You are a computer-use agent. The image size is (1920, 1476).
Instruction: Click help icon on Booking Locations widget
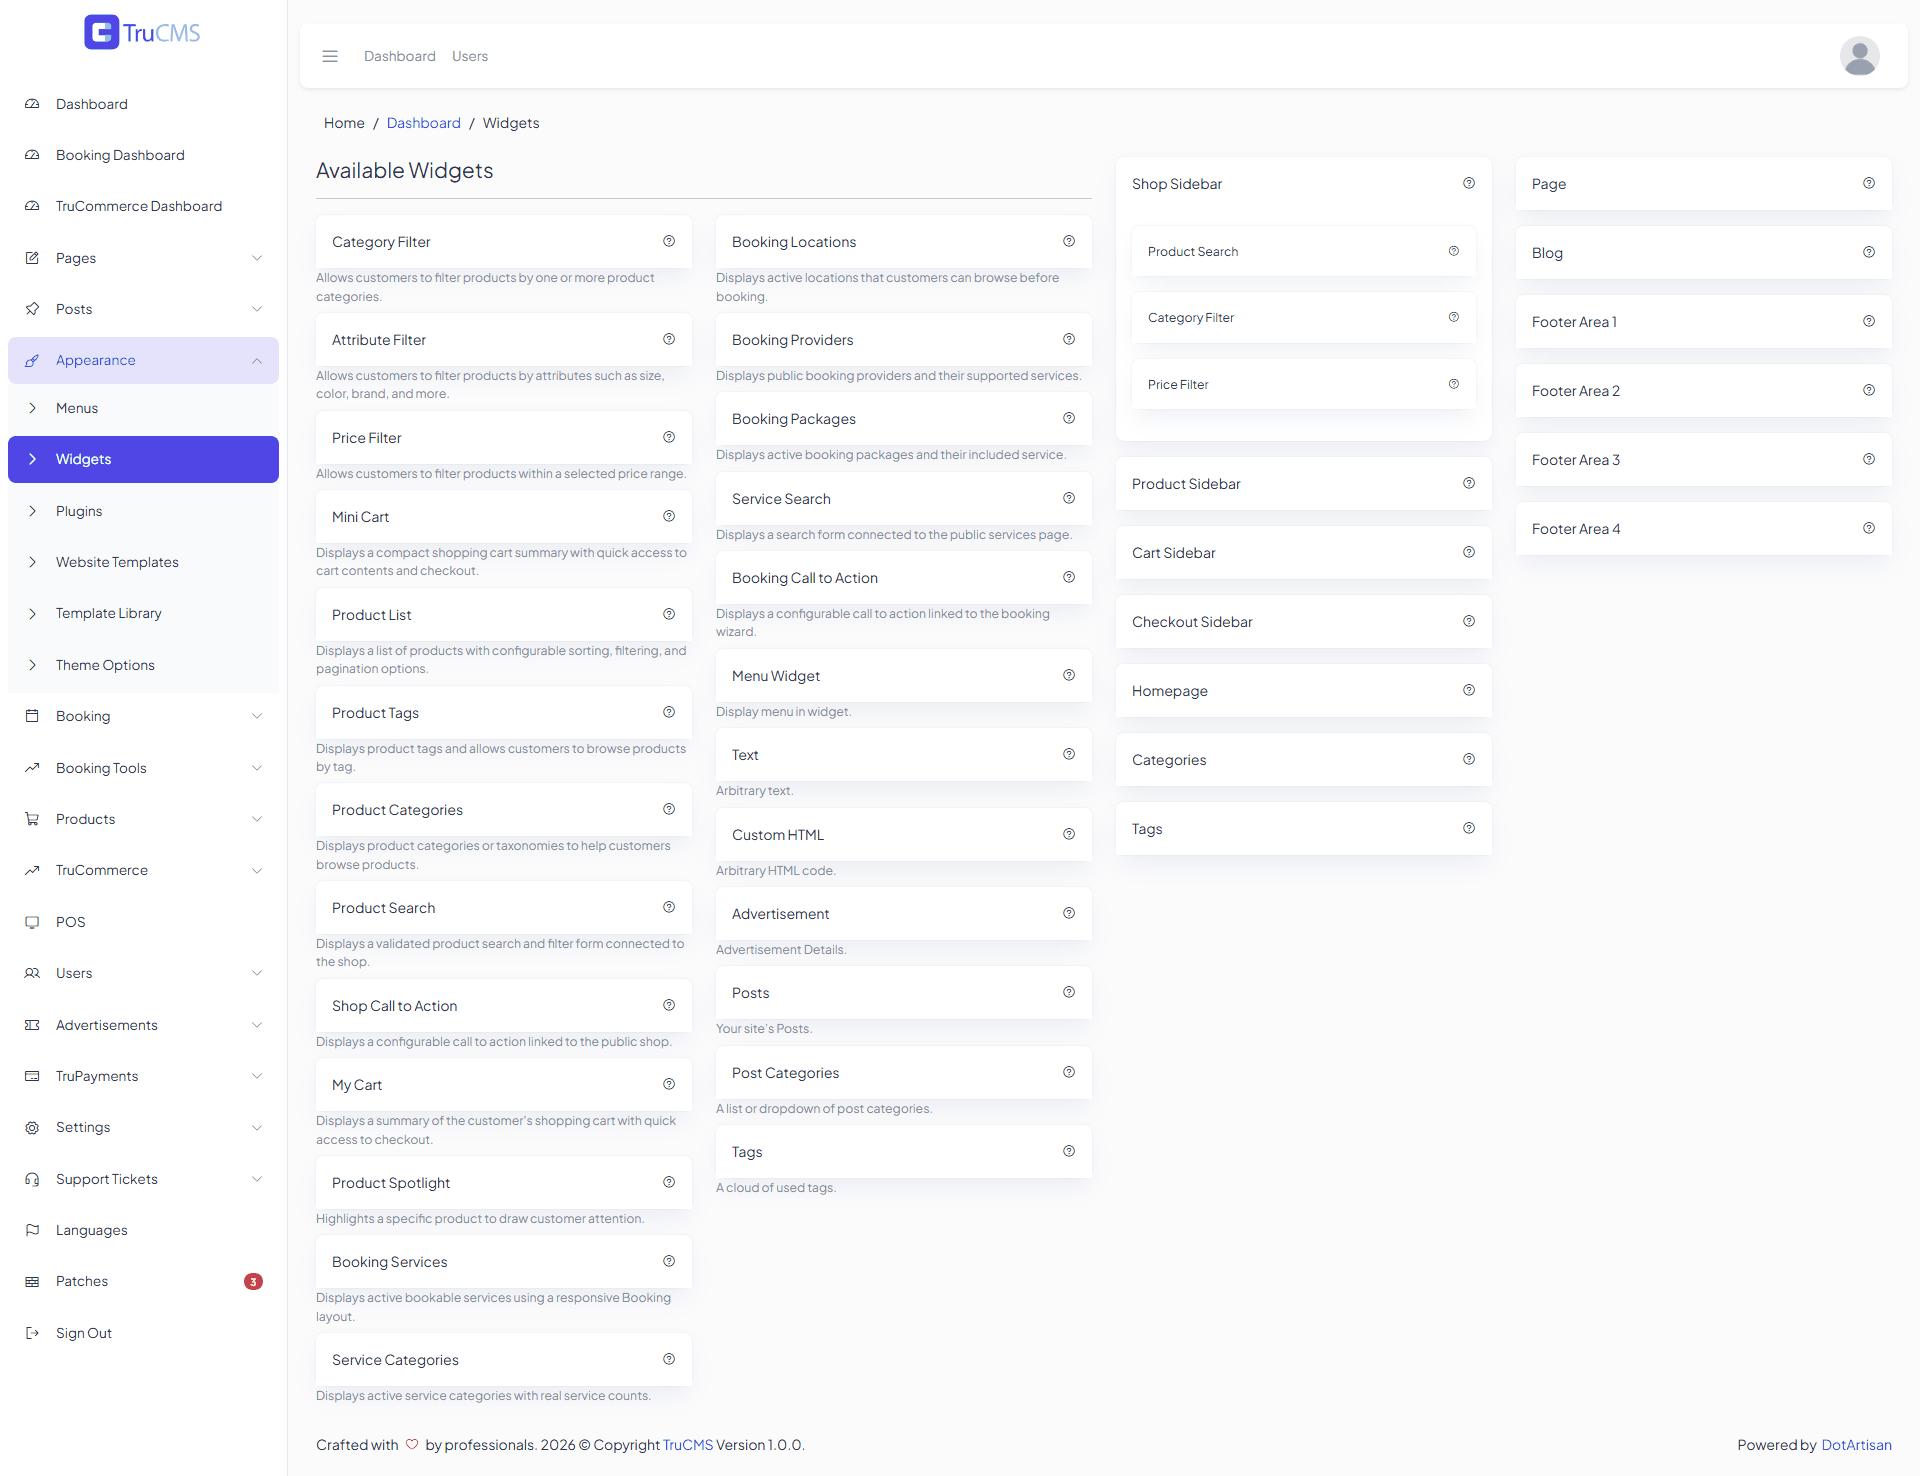click(x=1069, y=241)
